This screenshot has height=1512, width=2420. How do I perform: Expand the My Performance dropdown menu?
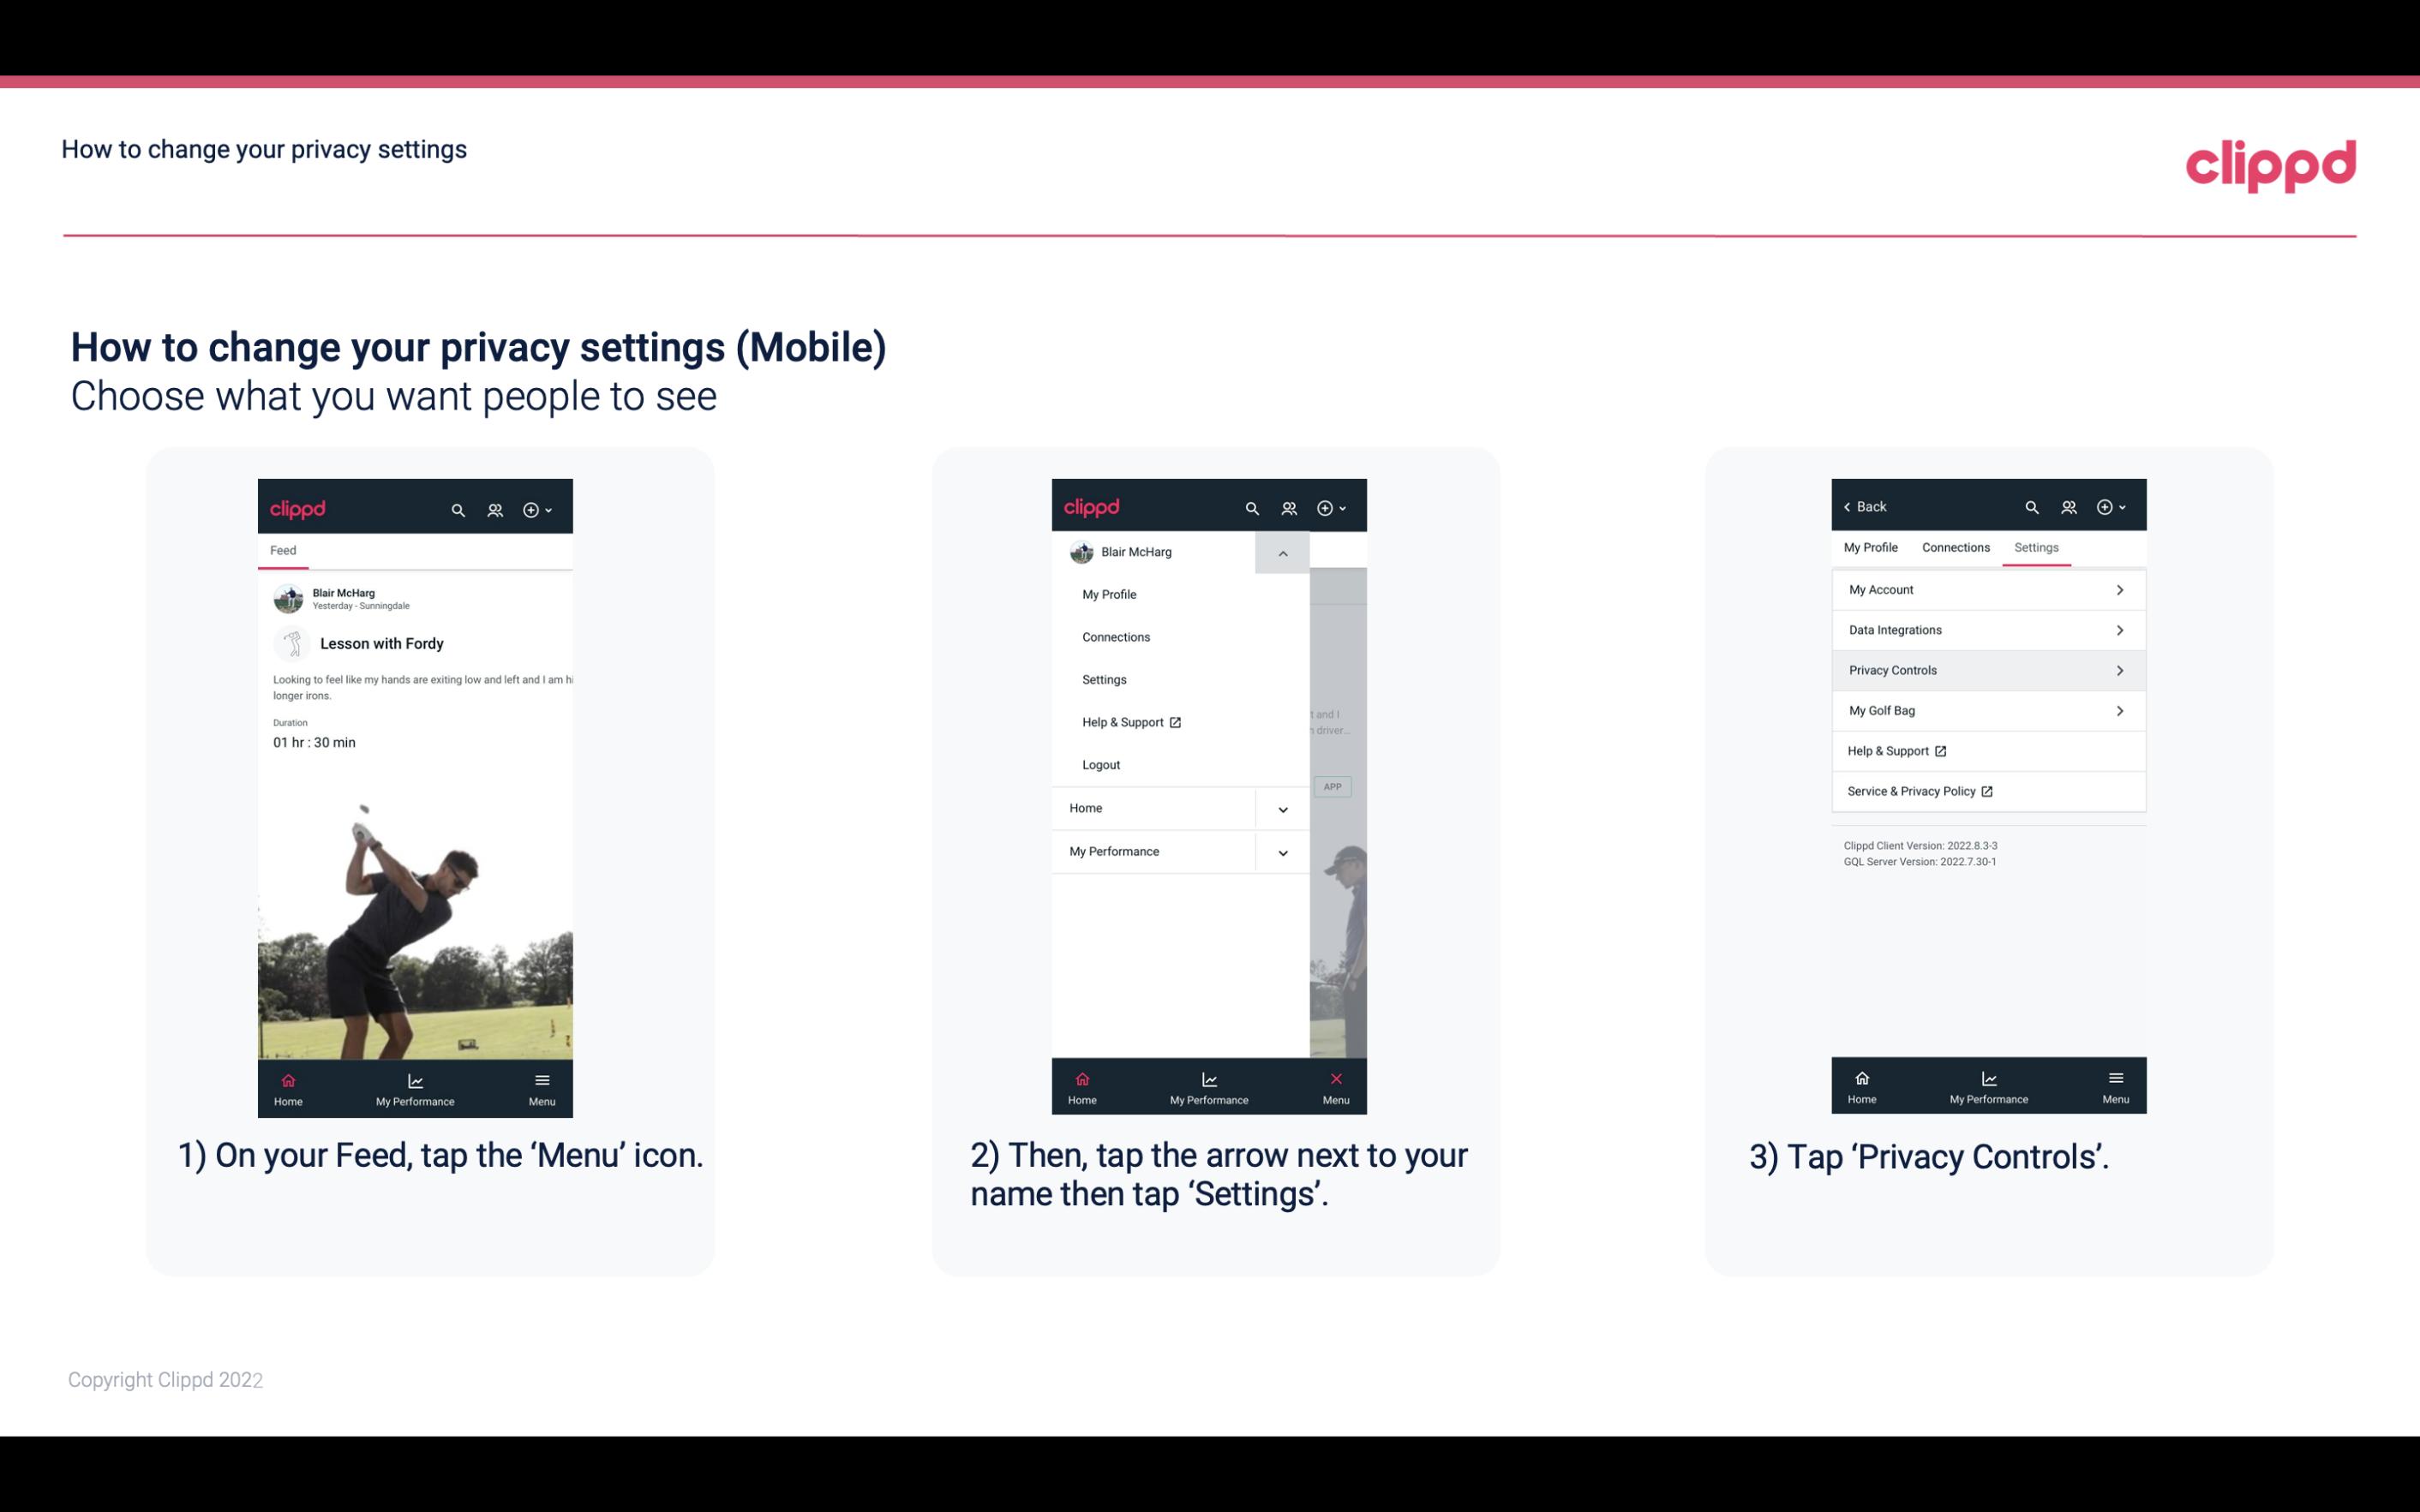[x=1282, y=852]
